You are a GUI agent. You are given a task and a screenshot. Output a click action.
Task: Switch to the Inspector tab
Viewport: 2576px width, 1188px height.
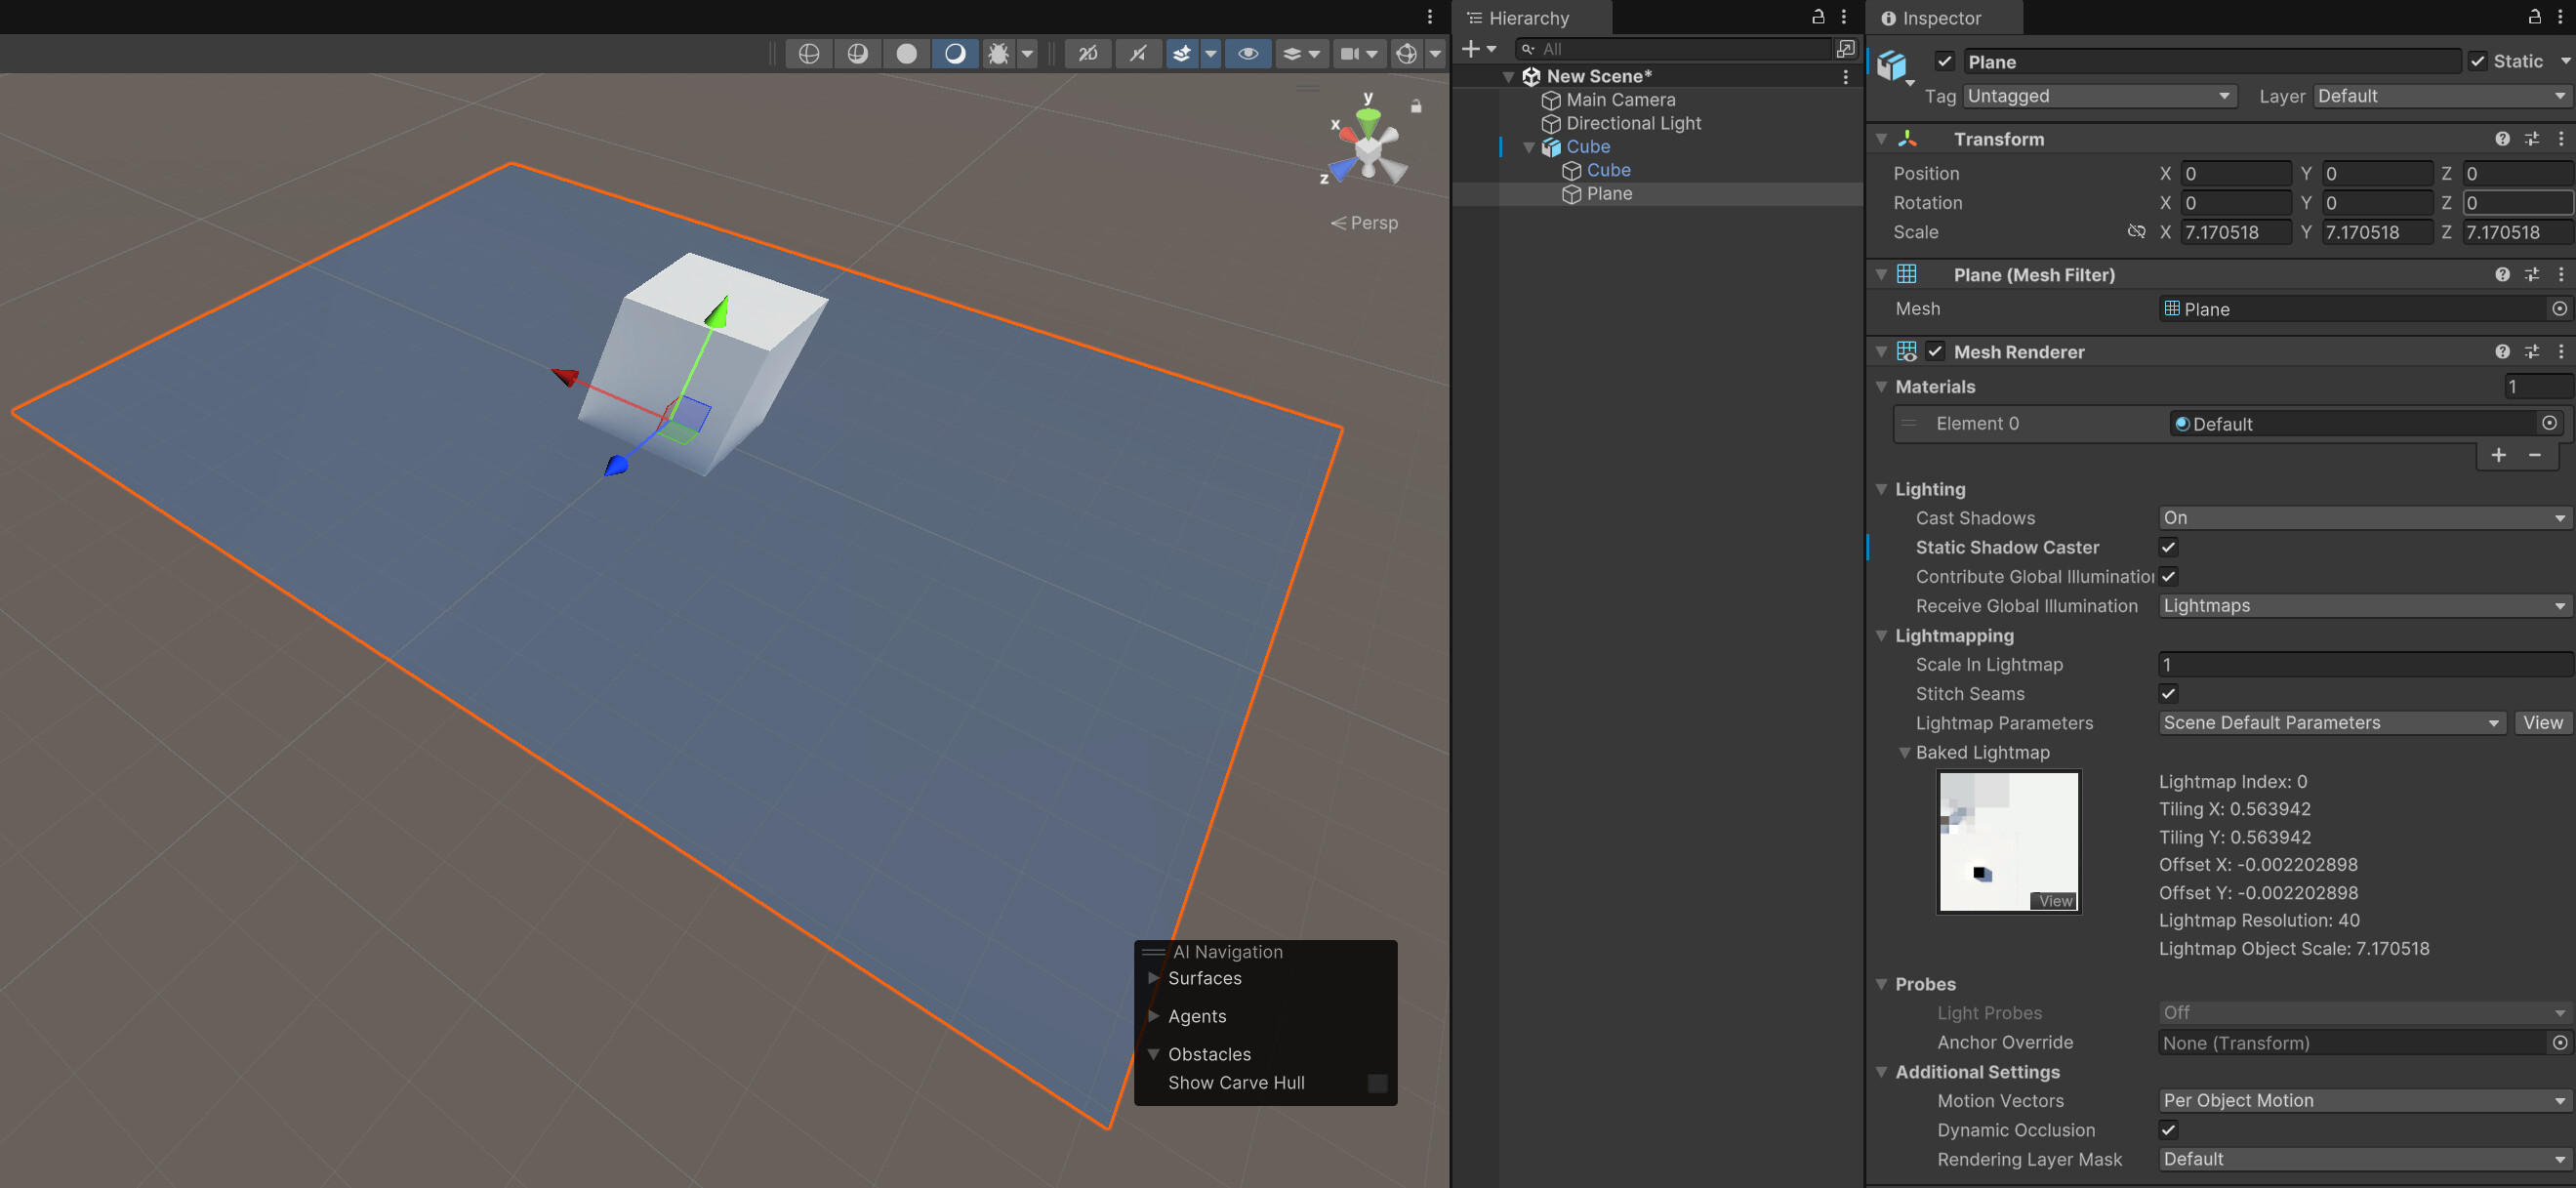(x=1940, y=18)
